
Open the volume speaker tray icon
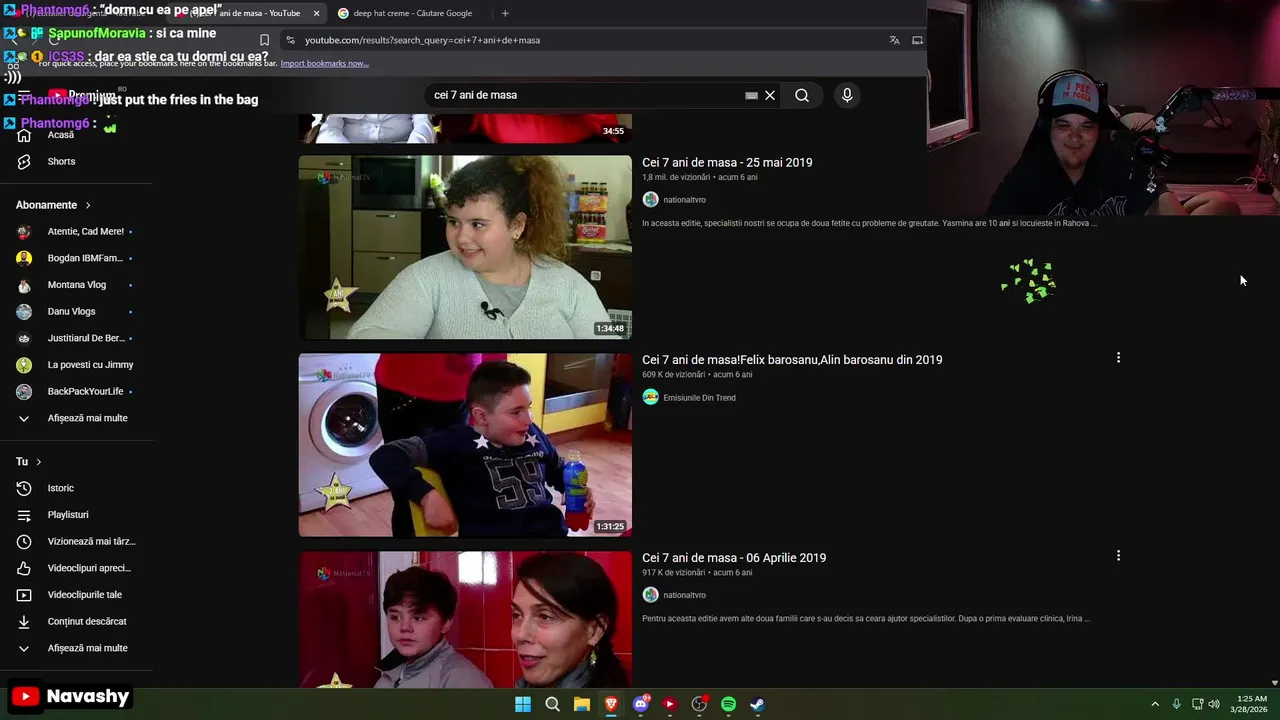[1214, 704]
